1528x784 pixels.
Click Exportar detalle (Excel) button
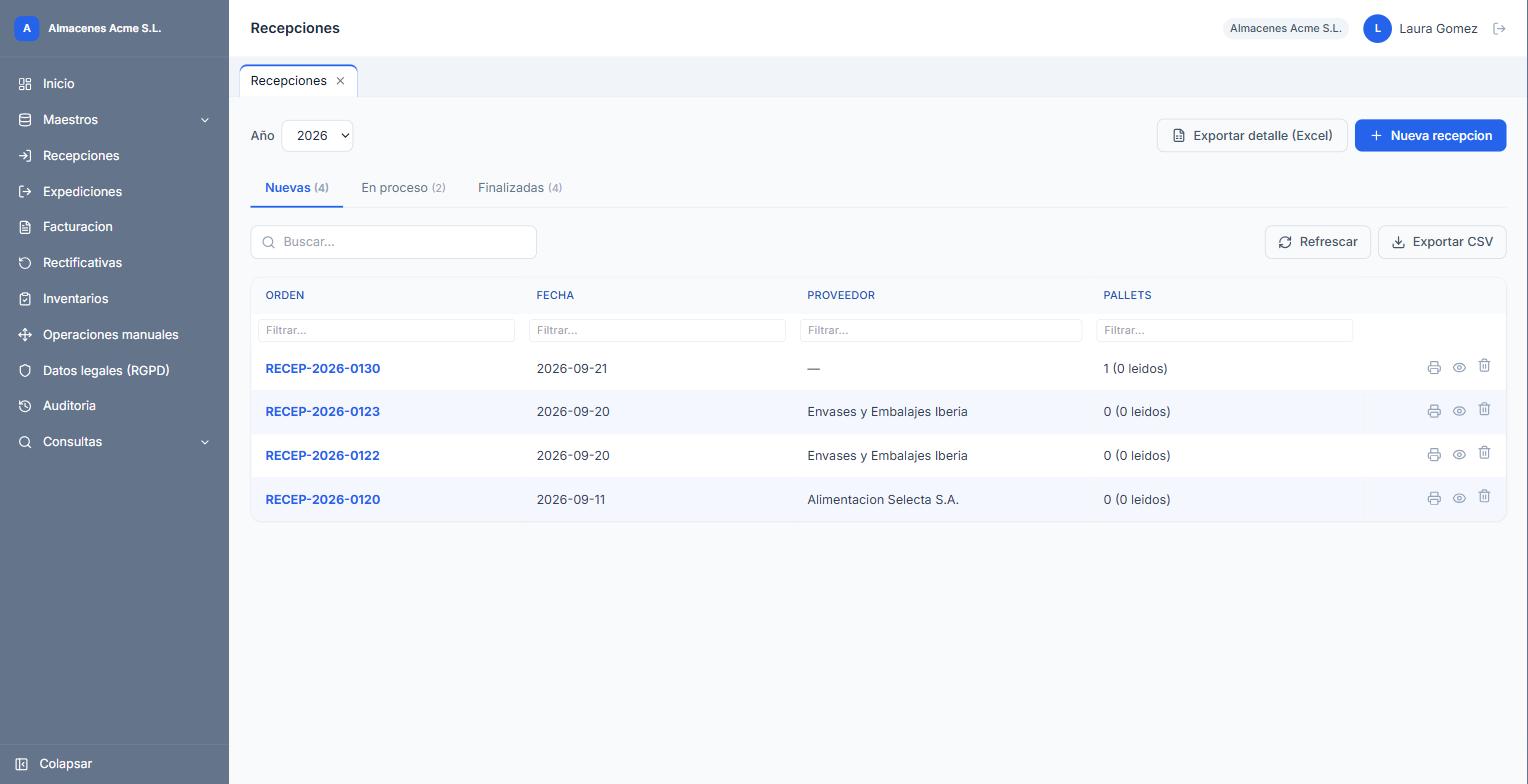(1252, 136)
